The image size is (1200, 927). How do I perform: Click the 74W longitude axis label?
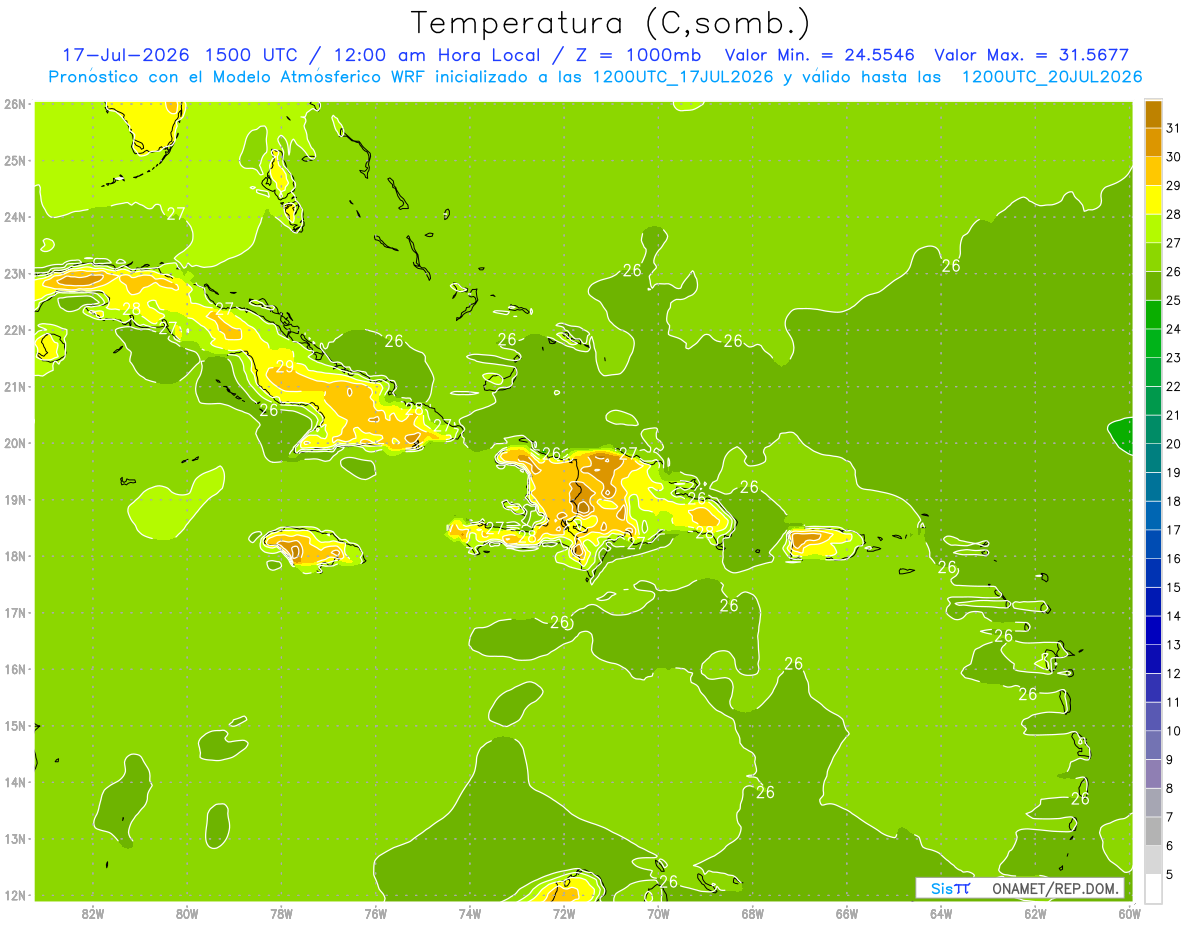pyautogui.click(x=470, y=912)
